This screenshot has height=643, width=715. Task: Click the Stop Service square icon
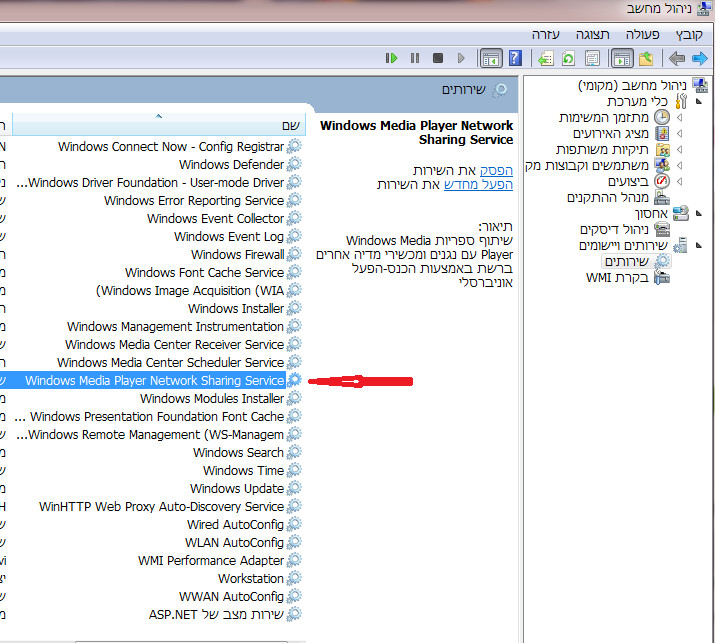(438, 58)
